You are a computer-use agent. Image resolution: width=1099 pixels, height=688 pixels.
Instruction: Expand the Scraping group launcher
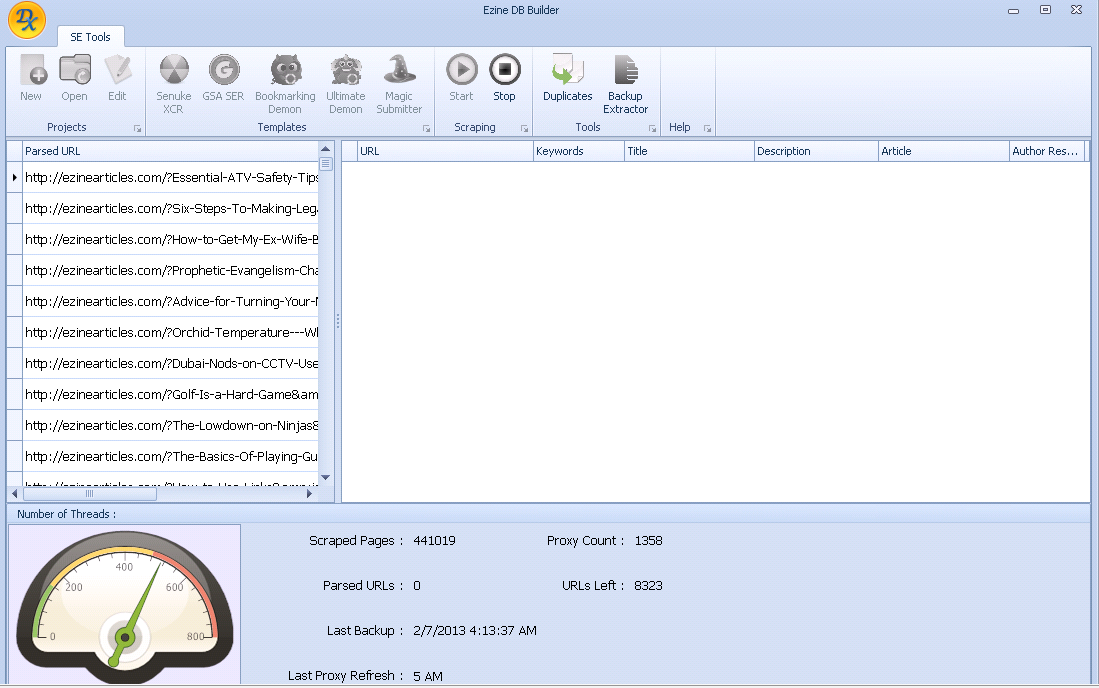click(524, 129)
